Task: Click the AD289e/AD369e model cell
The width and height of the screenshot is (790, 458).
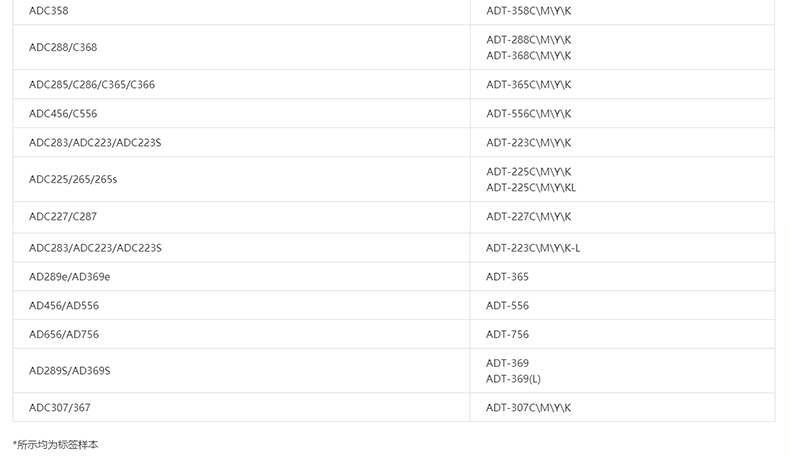Action: [69, 277]
